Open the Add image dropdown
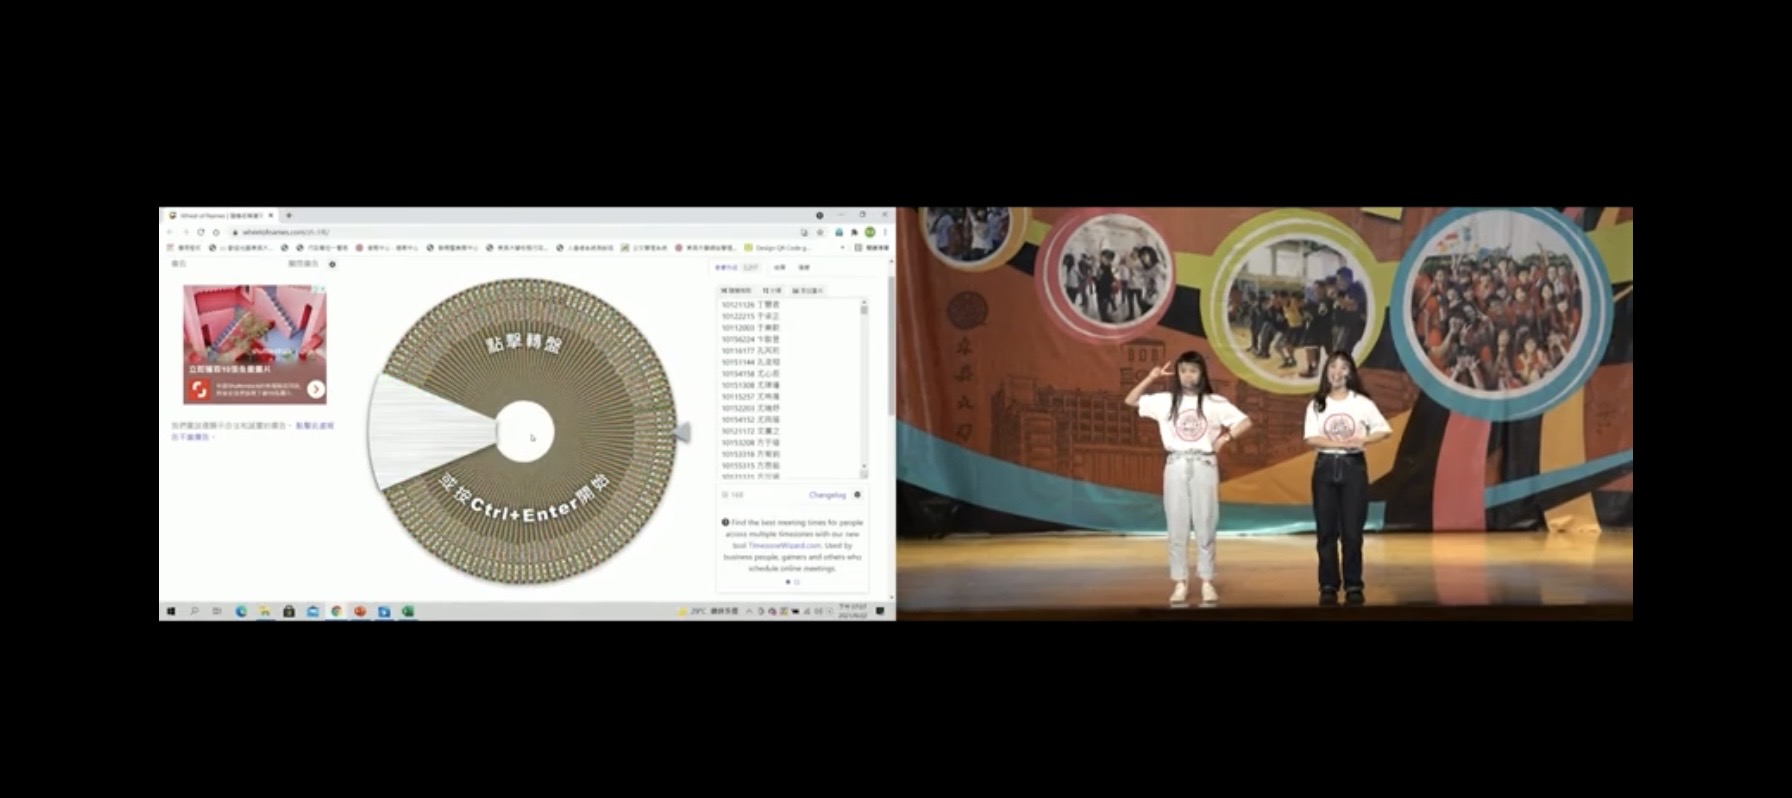The image size is (1792, 798). 808,291
